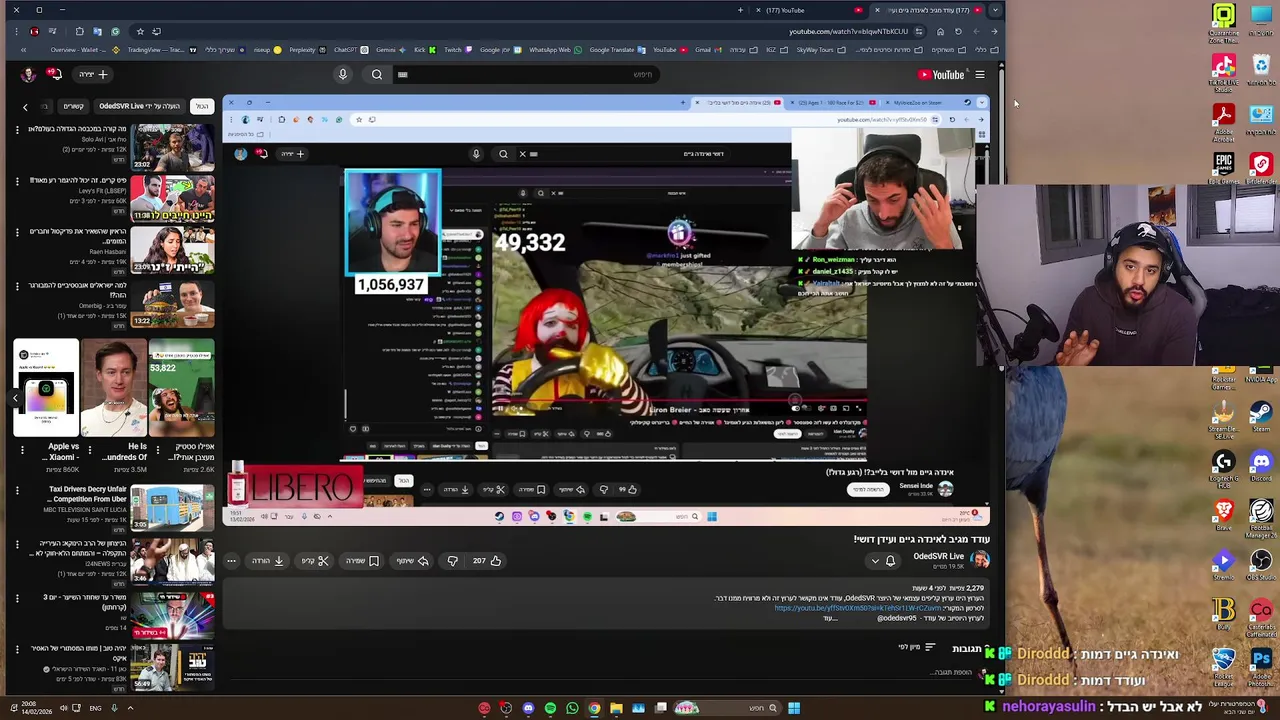The height and width of the screenshot is (720, 1280).
Task: Open the Chrome three-dot menu
Action: [16, 31]
